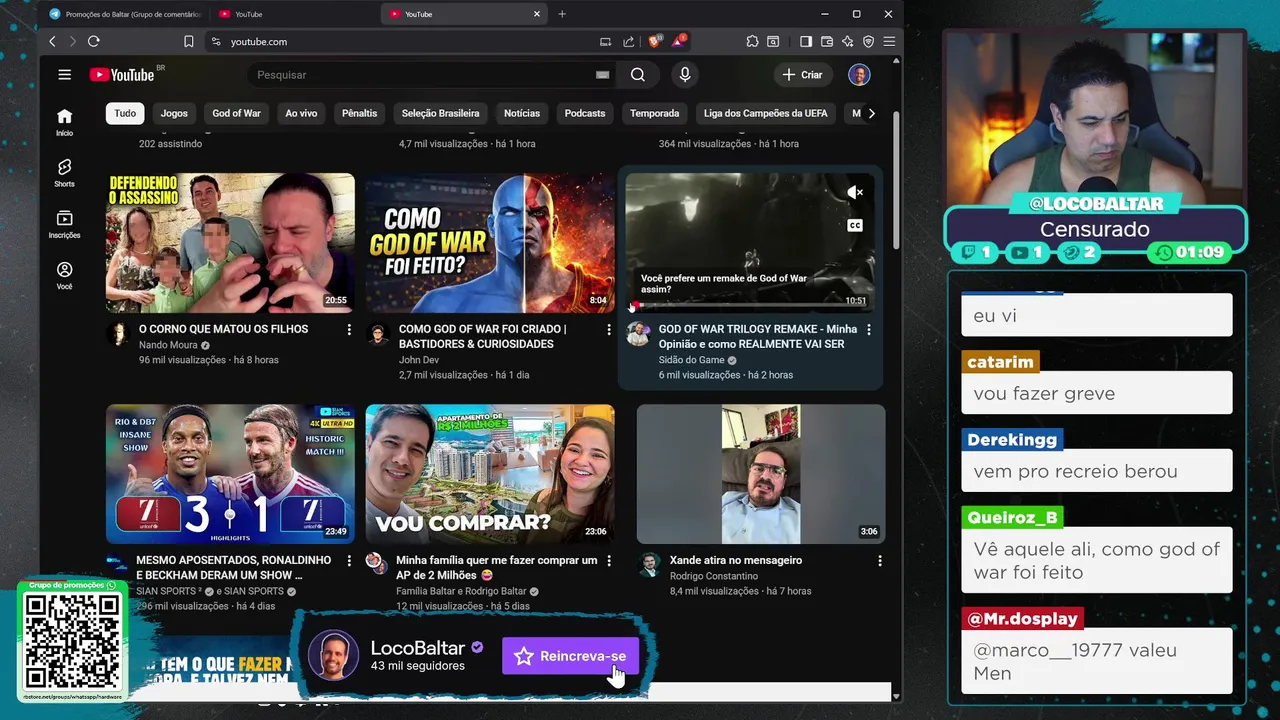Click the Reincreva-se button
The height and width of the screenshot is (720, 1280).
point(570,656)
